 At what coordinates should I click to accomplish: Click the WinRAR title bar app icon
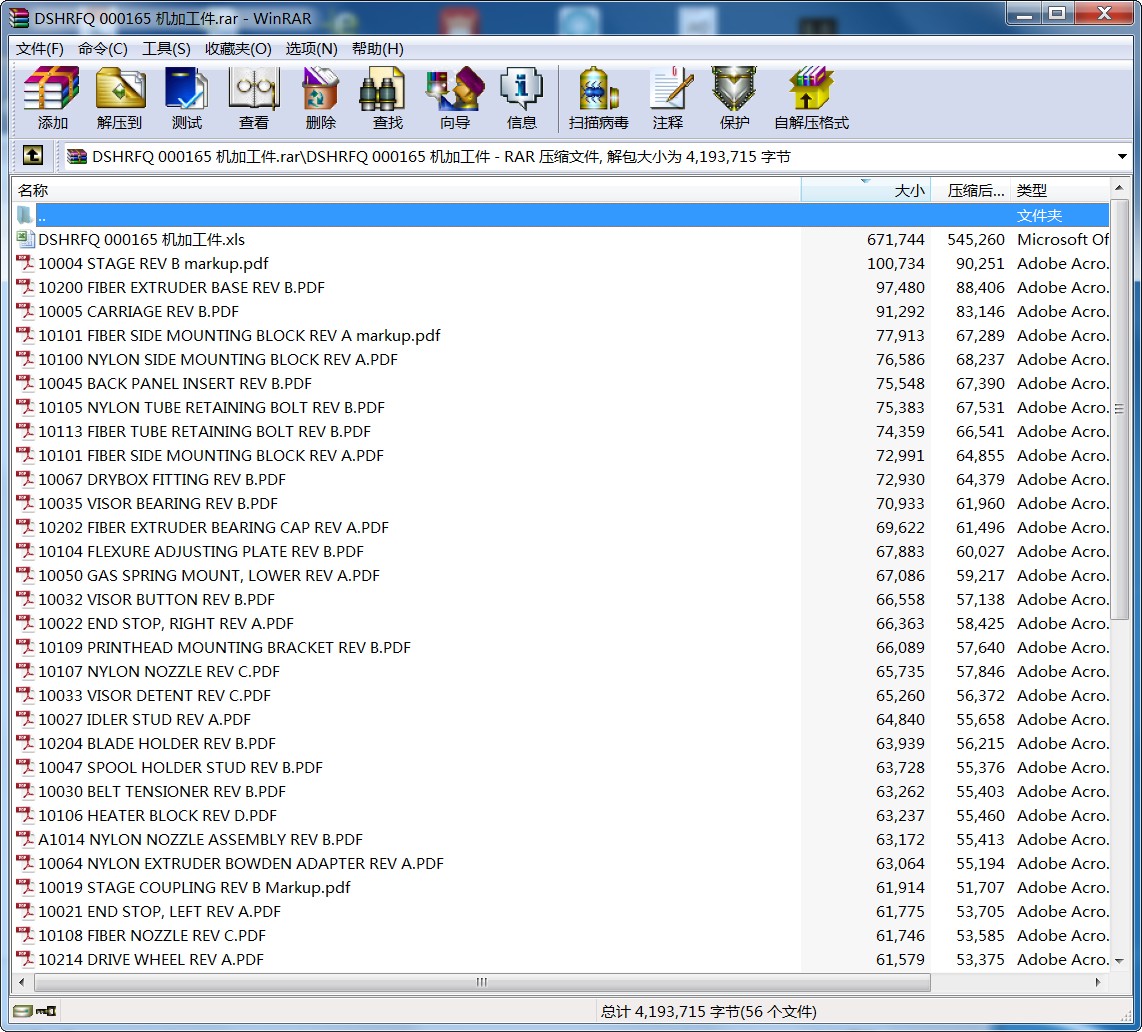coord(19,18)
